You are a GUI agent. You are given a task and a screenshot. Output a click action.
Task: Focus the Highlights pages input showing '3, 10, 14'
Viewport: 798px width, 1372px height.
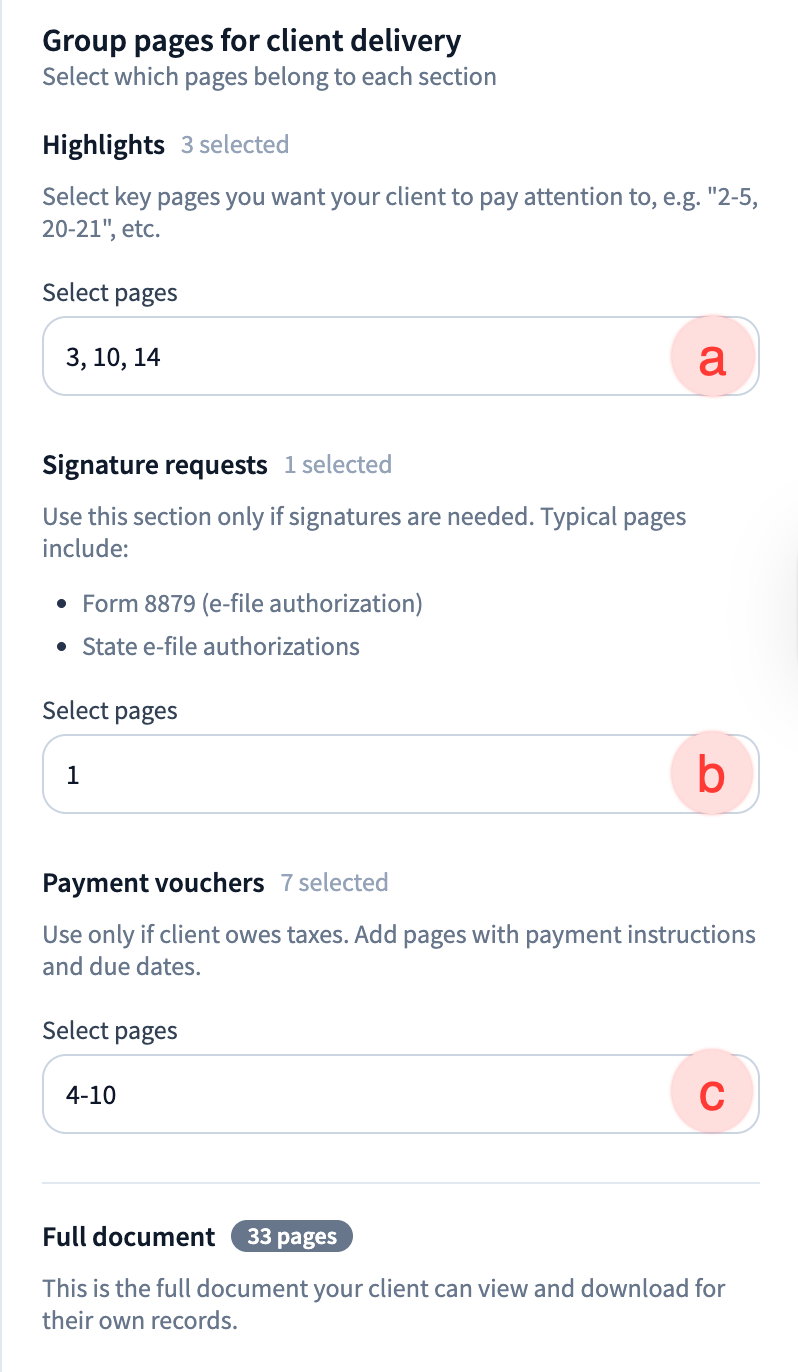(350, 357)
